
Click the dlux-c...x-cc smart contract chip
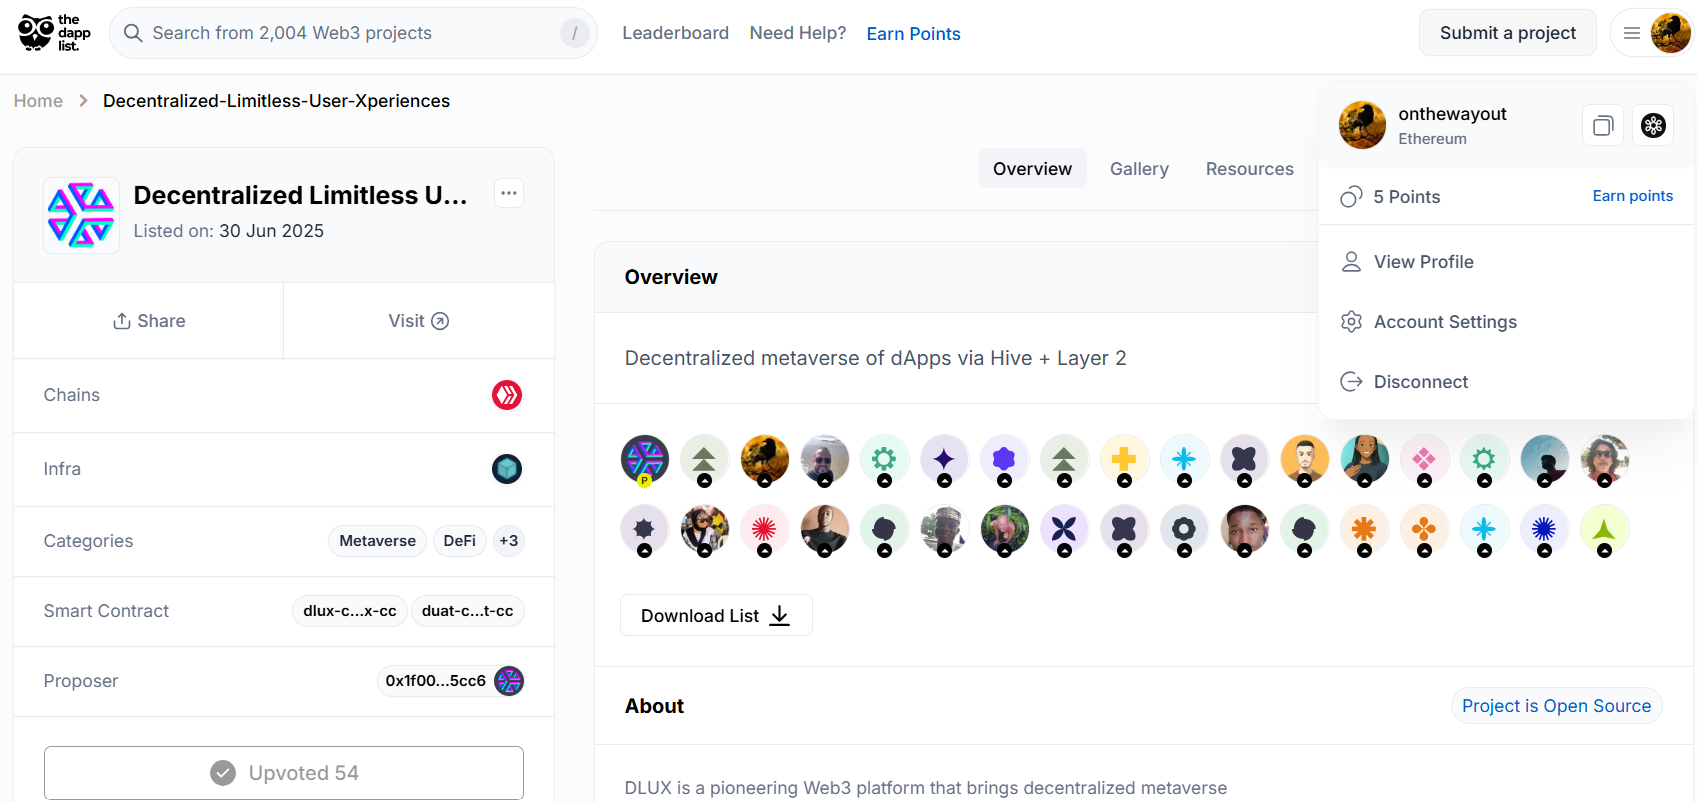[350, 611]
